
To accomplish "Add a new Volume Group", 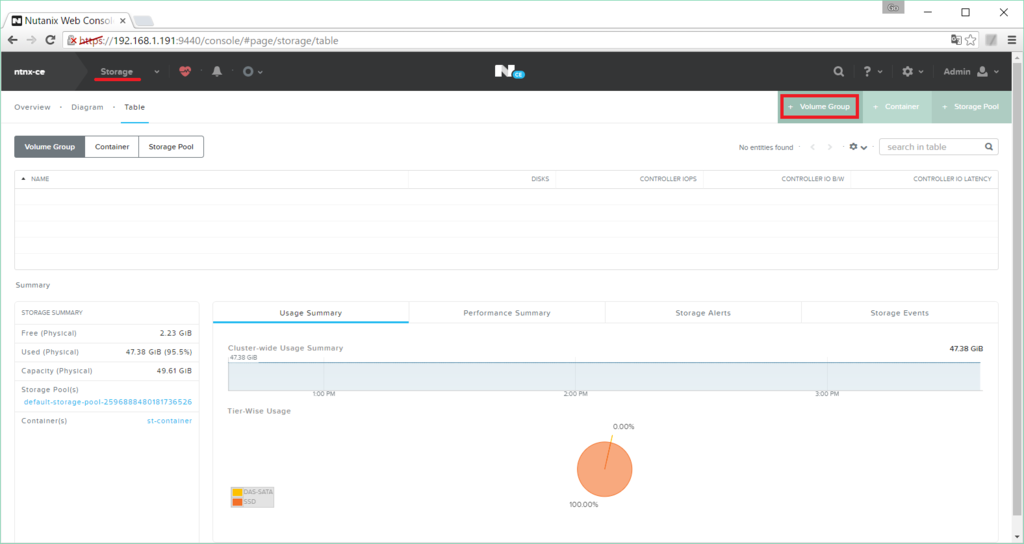I will click(820, 106).
